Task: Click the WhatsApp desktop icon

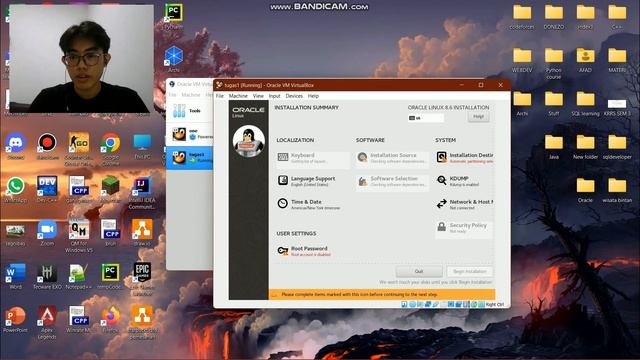Action: 16,190
